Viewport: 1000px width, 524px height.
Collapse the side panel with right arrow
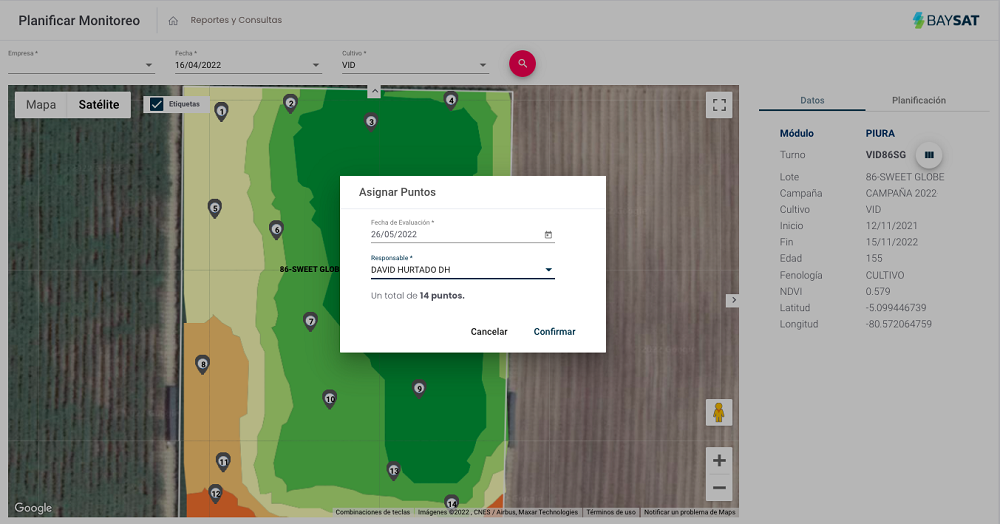pyautogui.click(x=732, y=300)
